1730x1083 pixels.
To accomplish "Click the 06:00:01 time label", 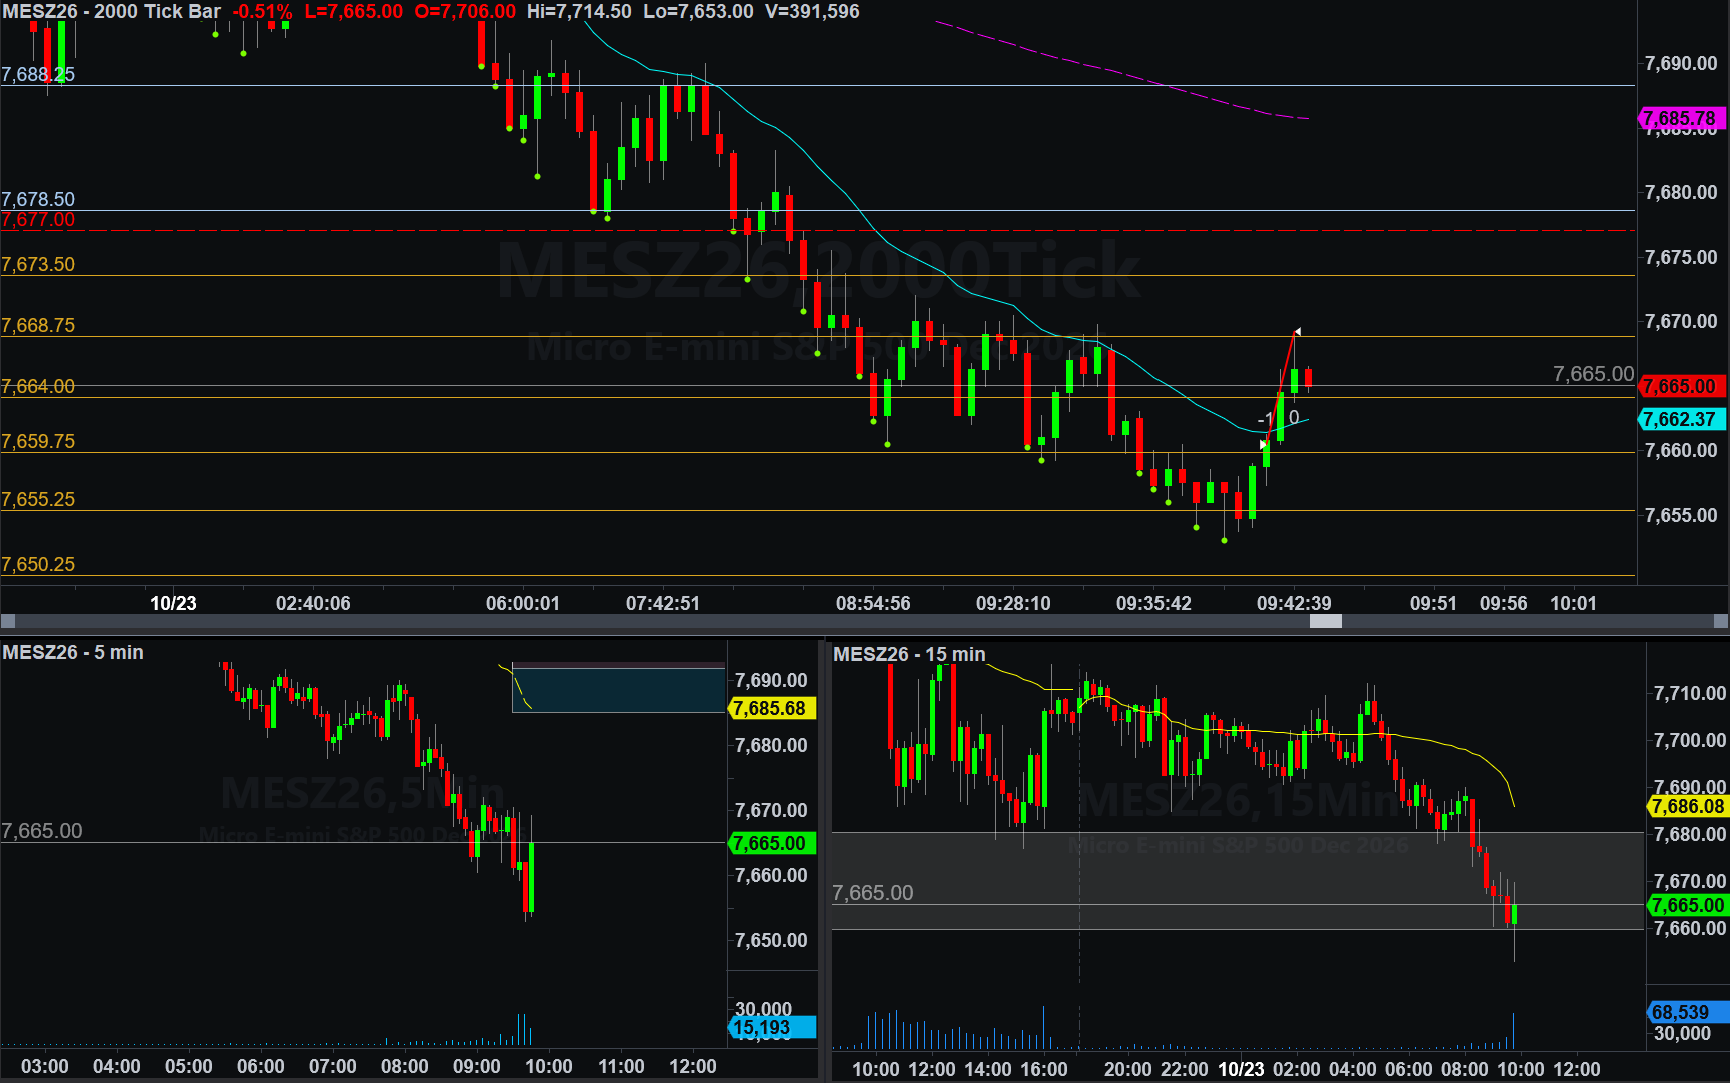I will tap(523, 603).
